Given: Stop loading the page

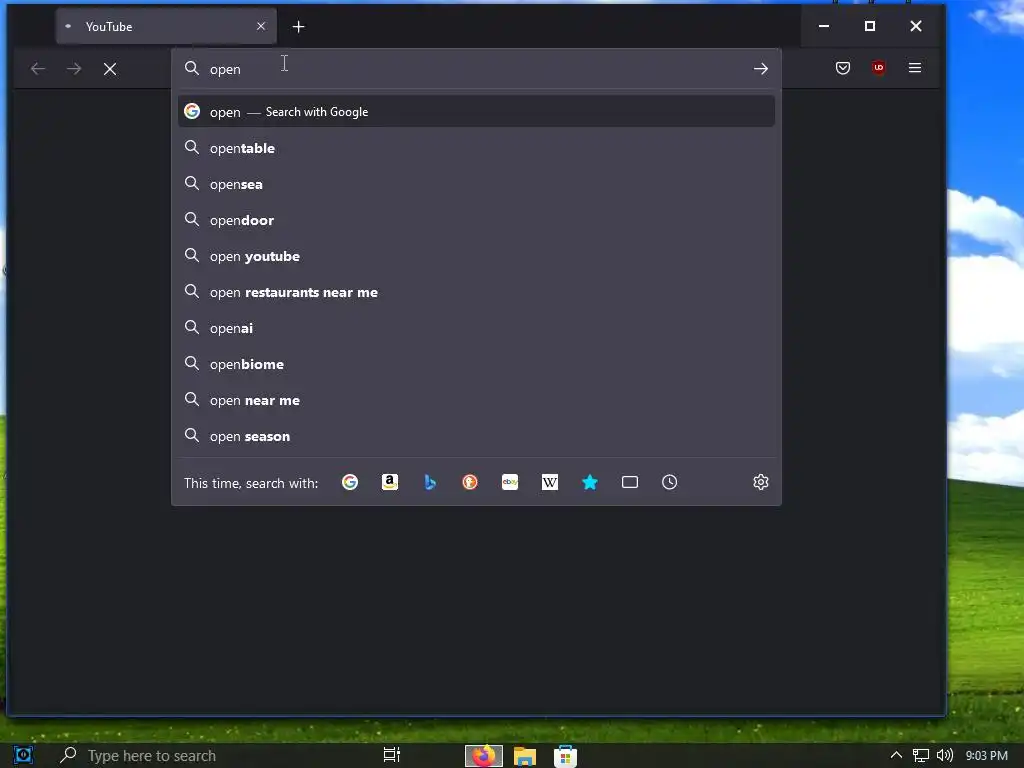Looking at the screenshot, I should [x=110, y=69].
